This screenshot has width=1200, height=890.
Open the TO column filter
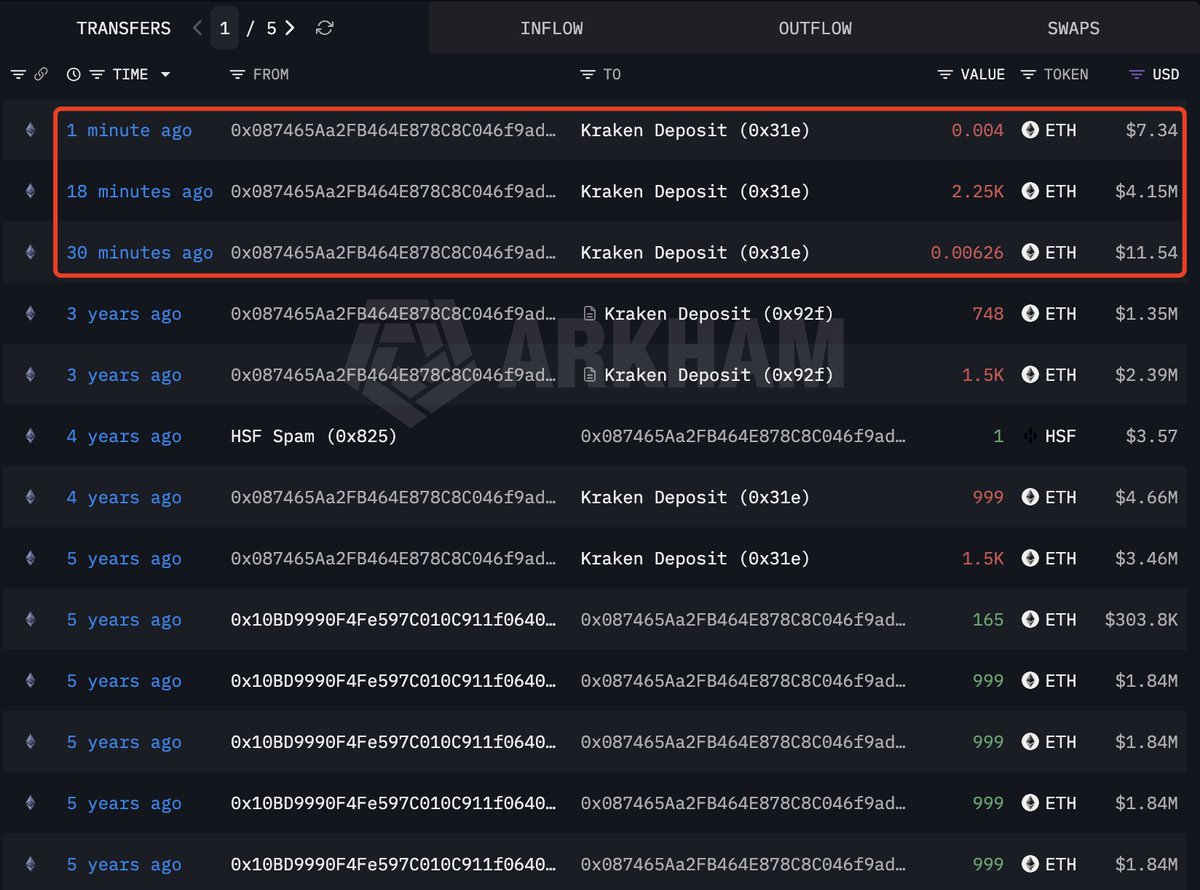[587, 74]
